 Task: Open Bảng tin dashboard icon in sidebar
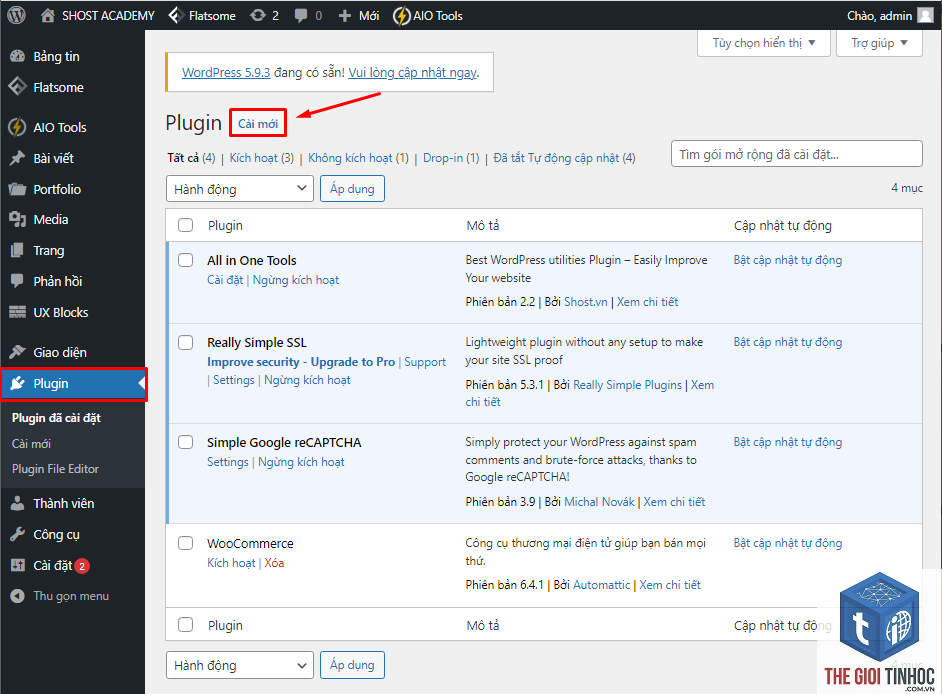point(17,56)
